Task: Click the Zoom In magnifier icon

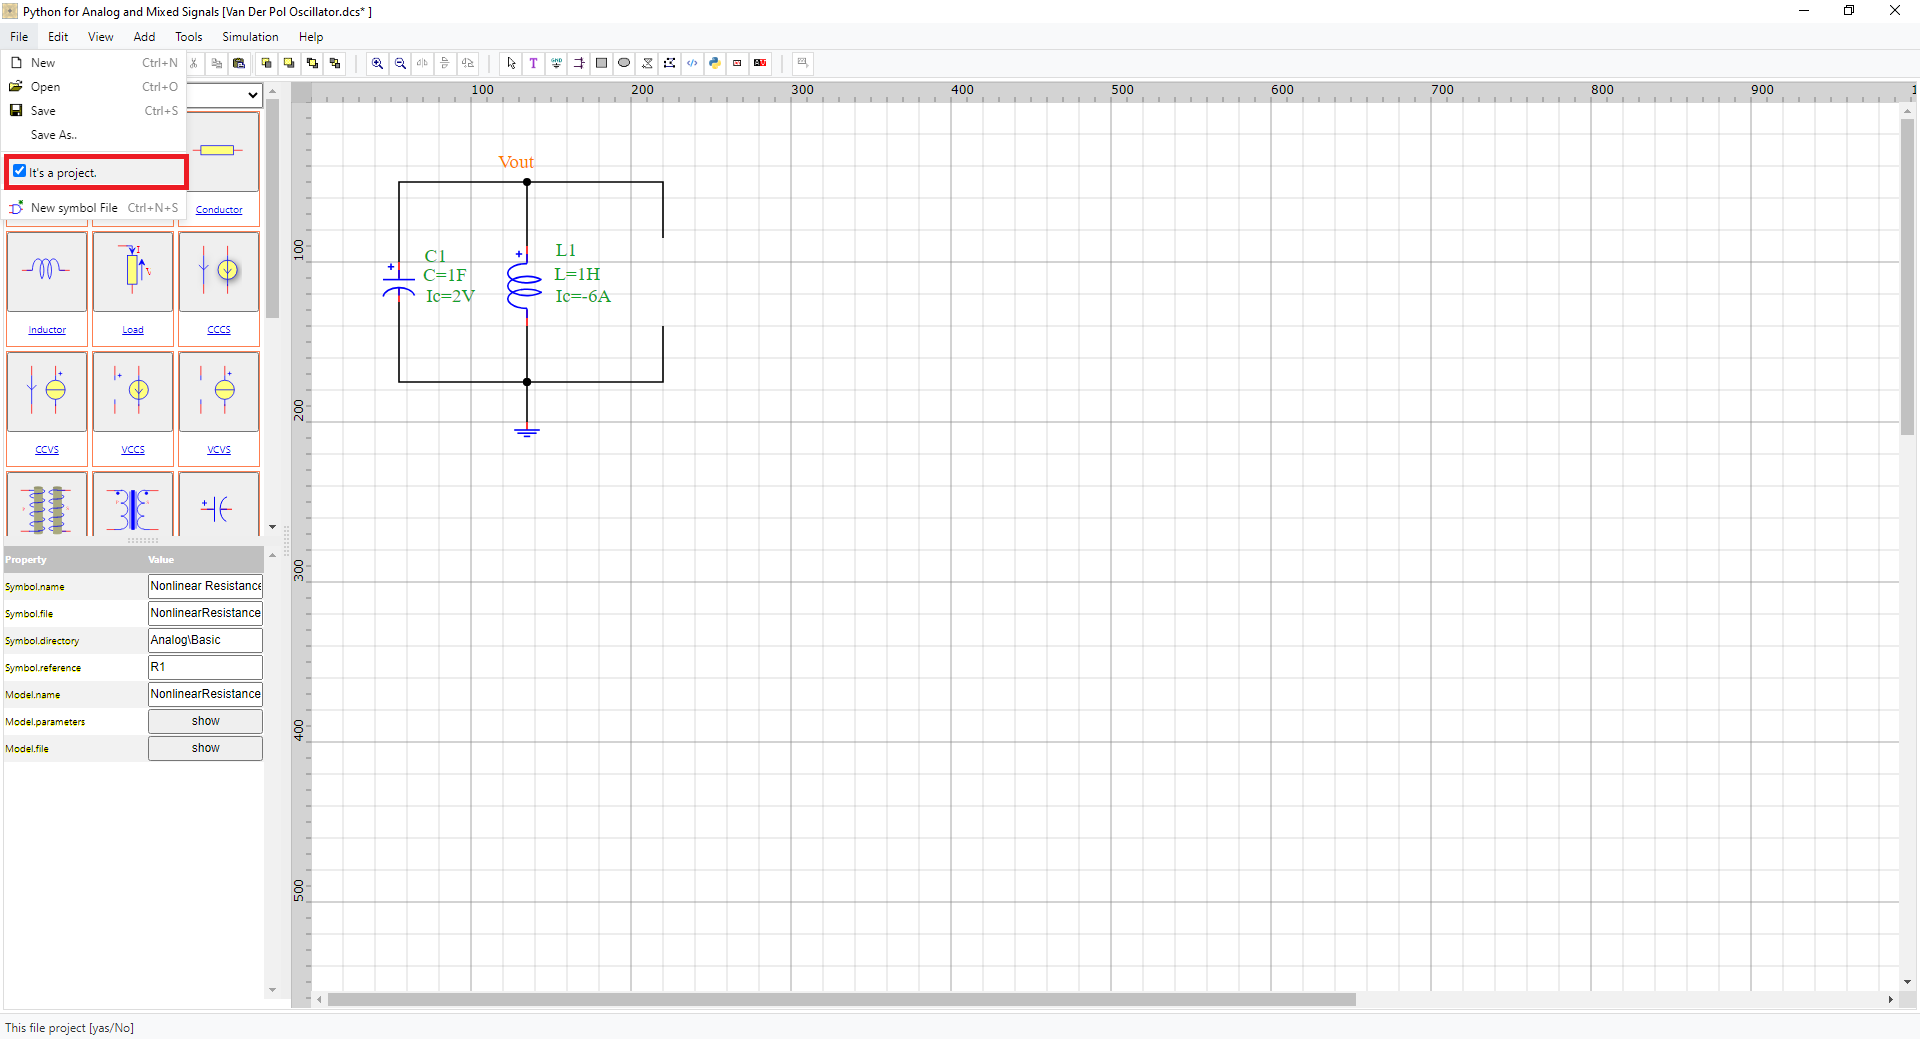Action: pos(377,63)
